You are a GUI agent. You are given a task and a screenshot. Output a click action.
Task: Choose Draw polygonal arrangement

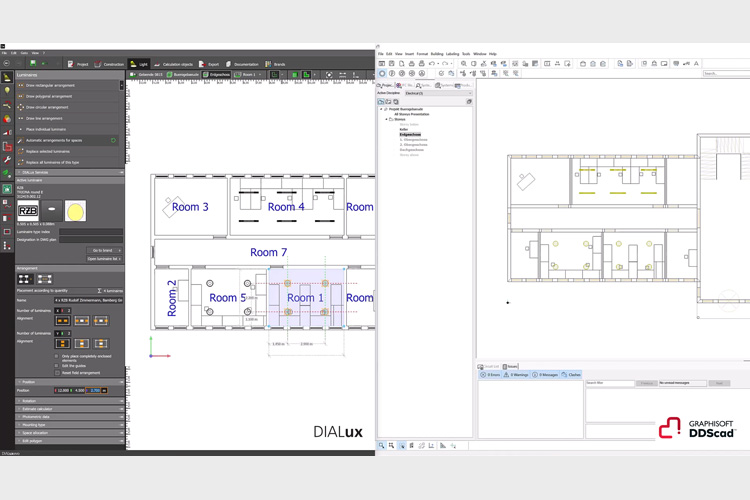(x=68, y=96)
